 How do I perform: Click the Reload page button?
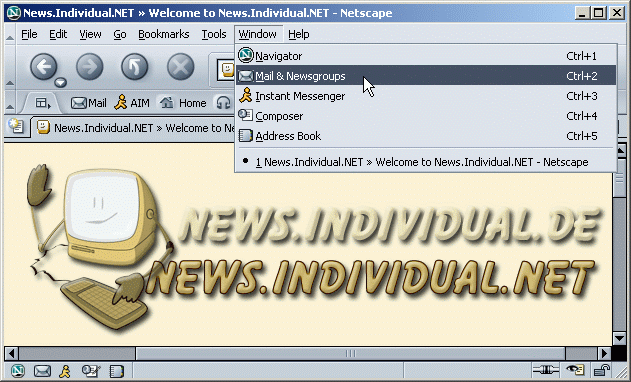point(135,66)
